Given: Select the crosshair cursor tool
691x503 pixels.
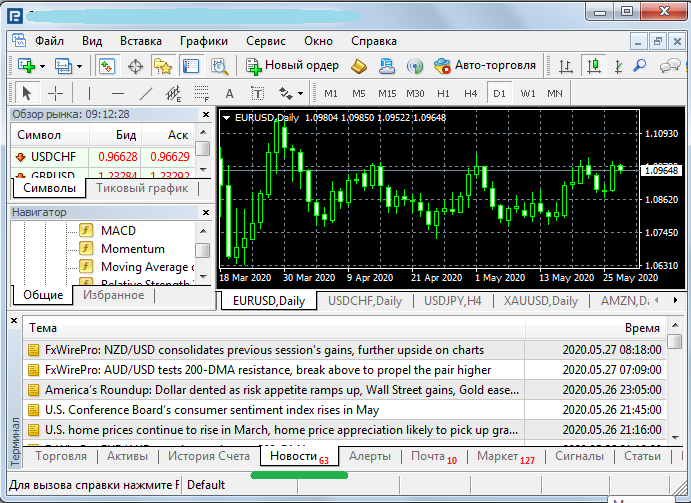Looking at the screenshot, I should click(55, 93).
